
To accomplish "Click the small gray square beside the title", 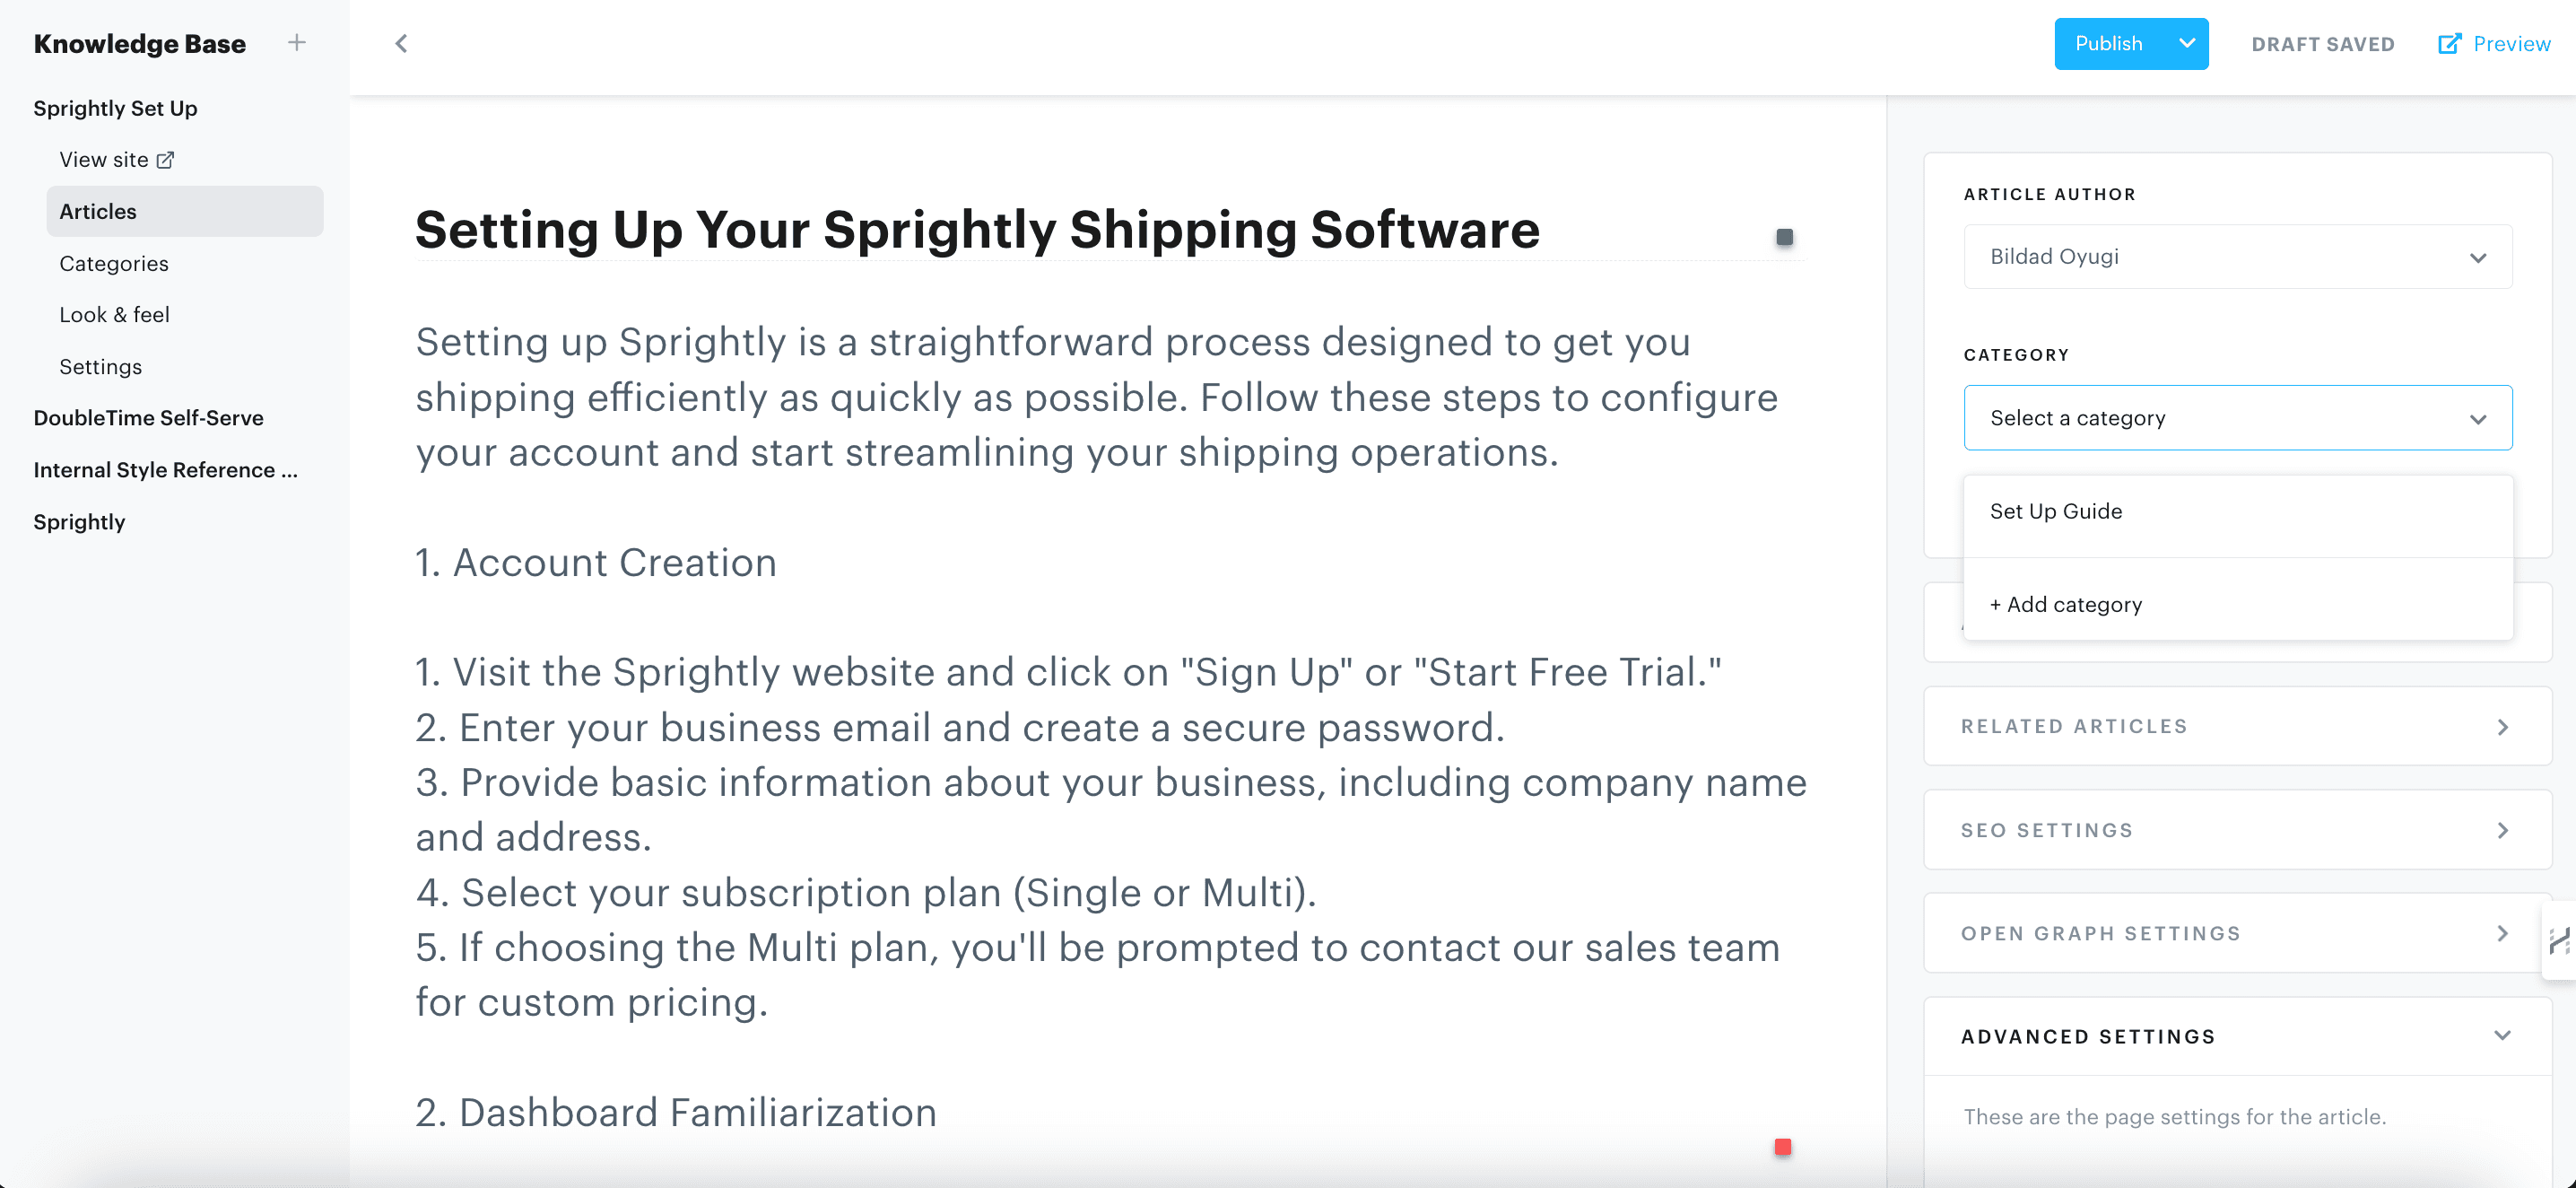I will click(x=1784, y=237).
